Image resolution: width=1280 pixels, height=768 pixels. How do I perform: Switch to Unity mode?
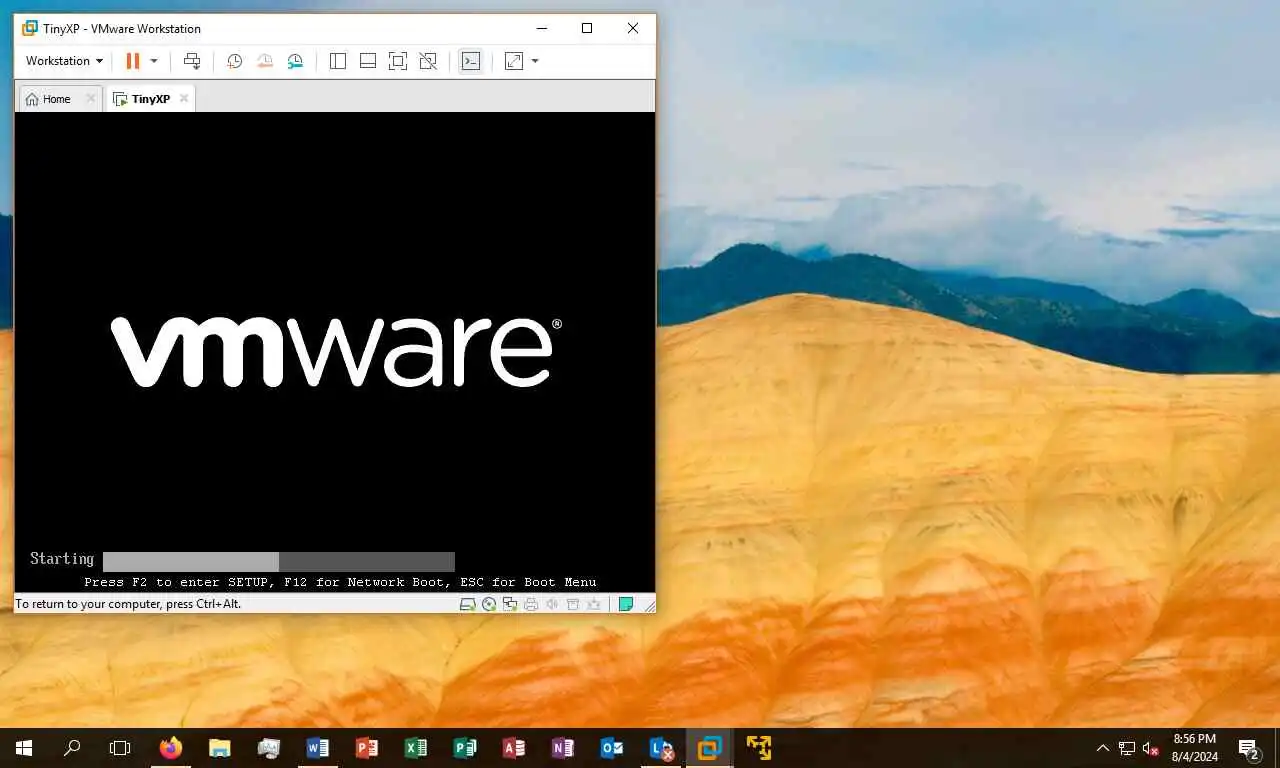coord(428,61)
